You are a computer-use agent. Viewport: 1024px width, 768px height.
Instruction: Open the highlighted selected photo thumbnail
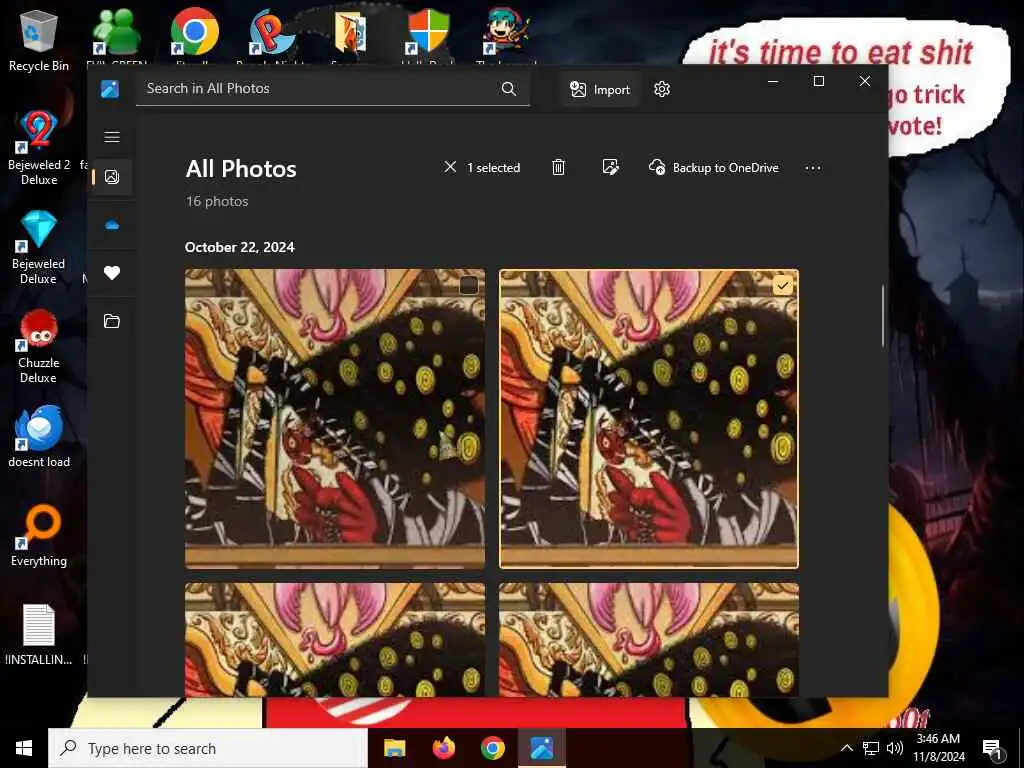click(x=649, y=419)
